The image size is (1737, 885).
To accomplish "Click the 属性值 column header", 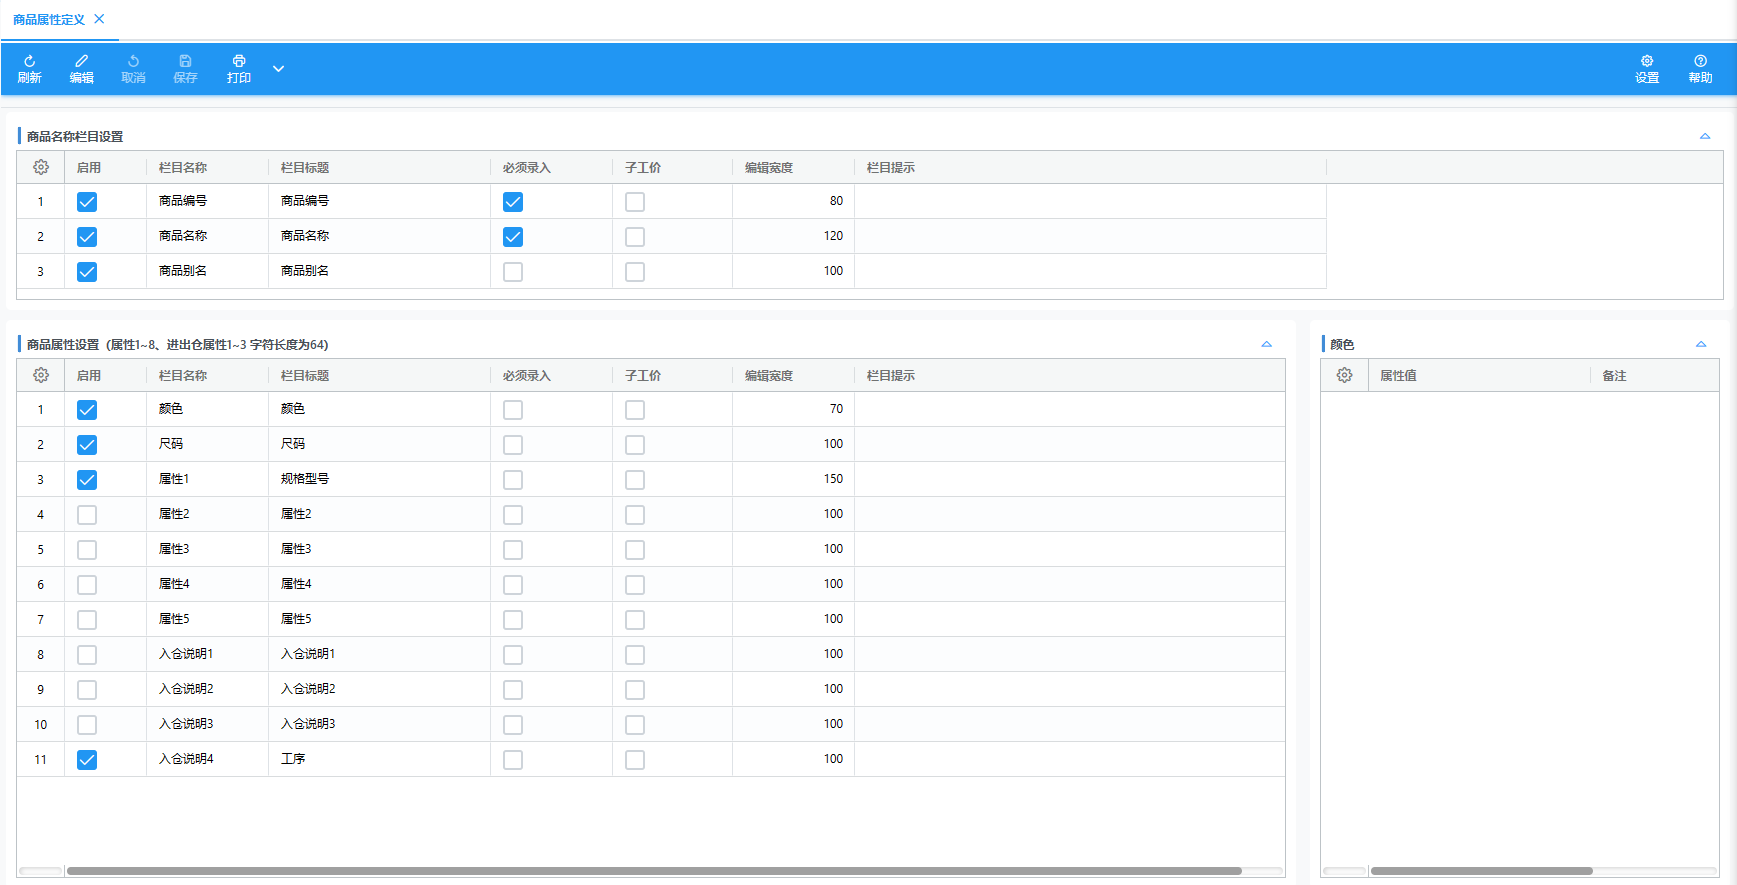I will [1398, 376].
